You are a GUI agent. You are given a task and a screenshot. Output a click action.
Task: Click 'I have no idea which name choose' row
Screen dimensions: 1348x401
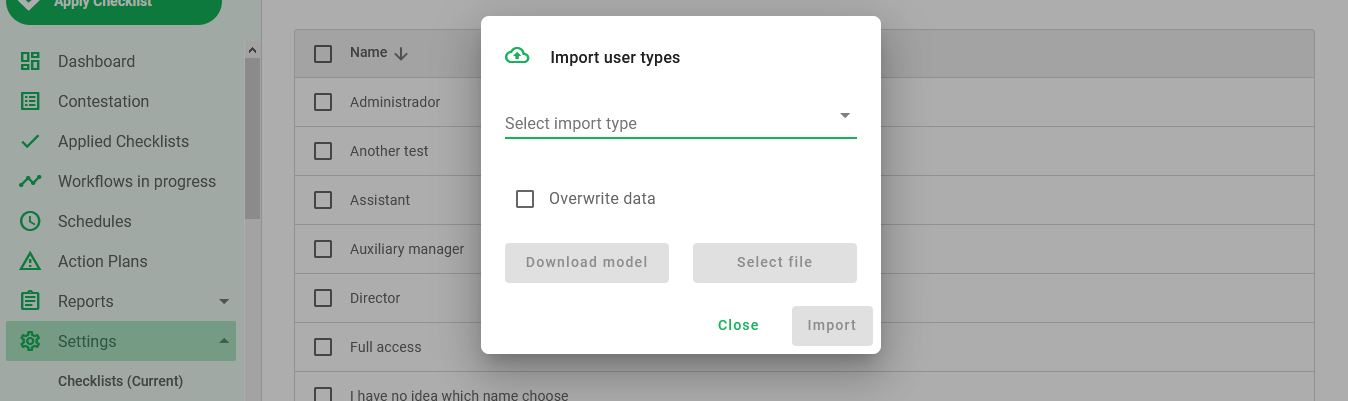click(x=459, y=395)
